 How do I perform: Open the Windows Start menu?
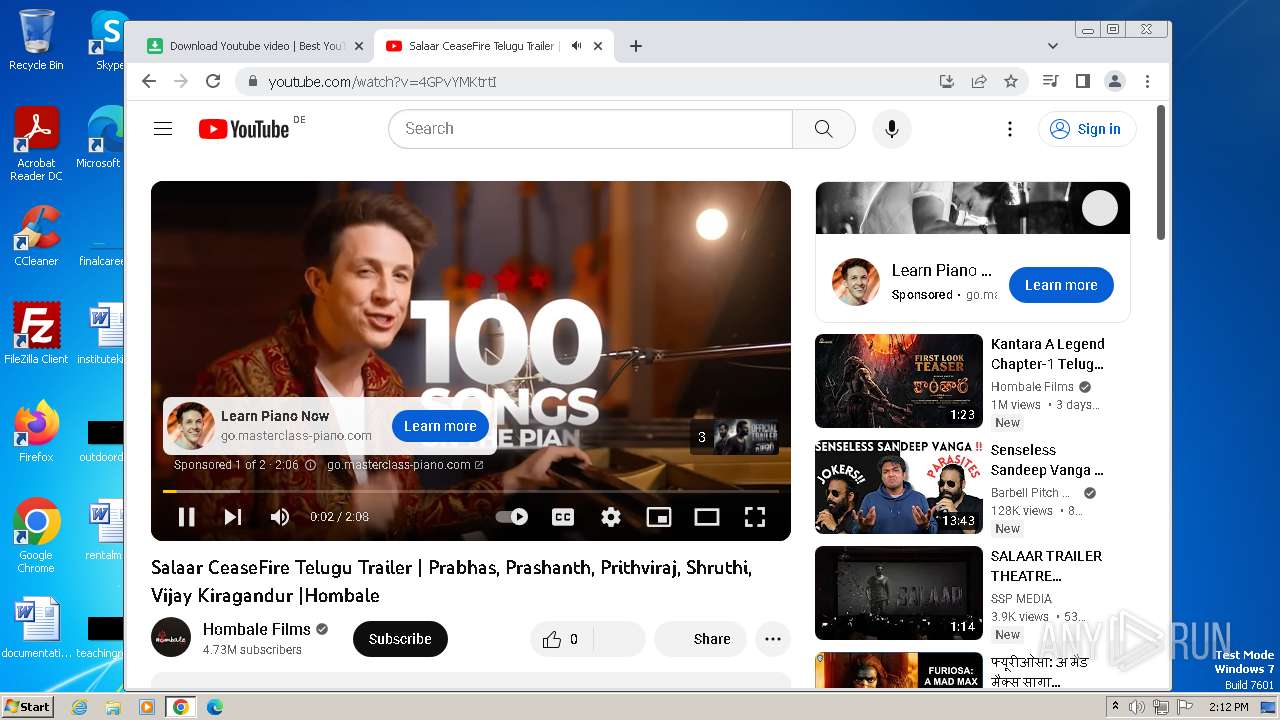(x=28, y=706)
